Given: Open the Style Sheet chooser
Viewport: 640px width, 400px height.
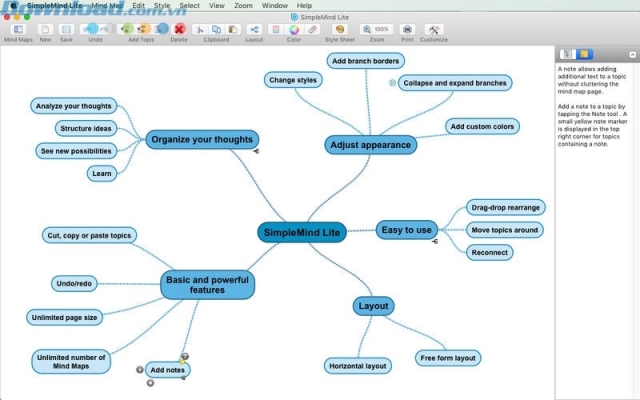Looking at the screenshot, I should (340, 29).
